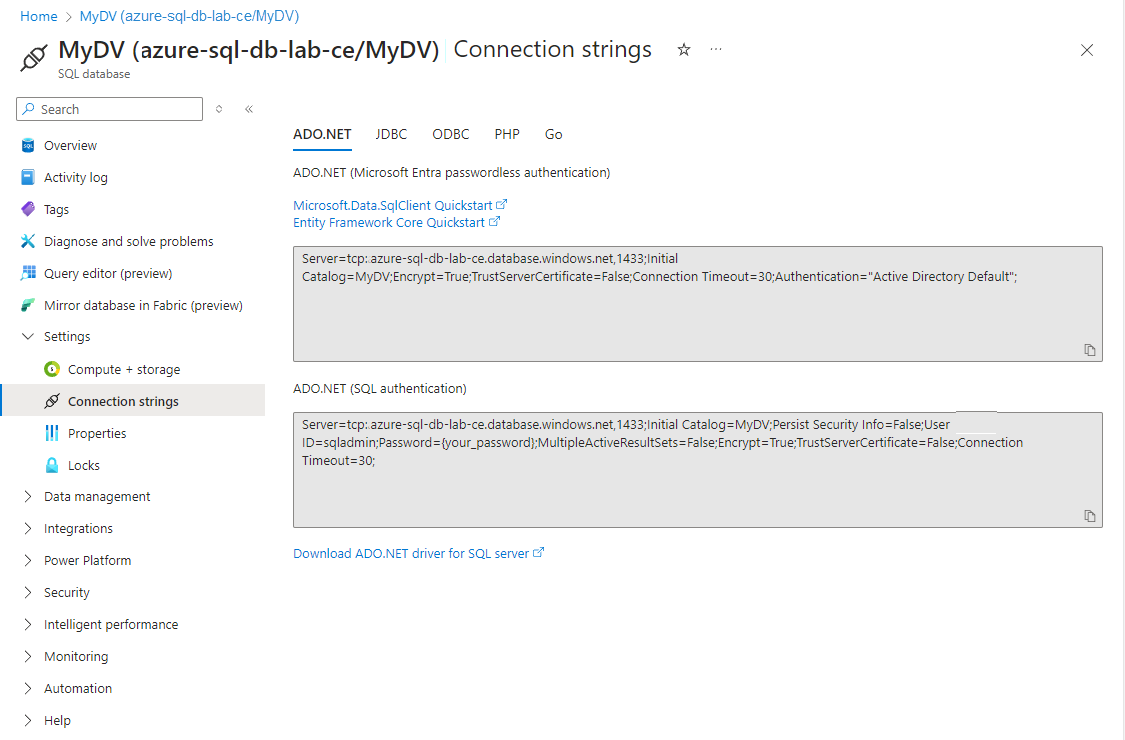This screenshot has height=740, width=1125.
Task: Open Query editor (preview) via its icon
Action: click(x=26, y=272)
